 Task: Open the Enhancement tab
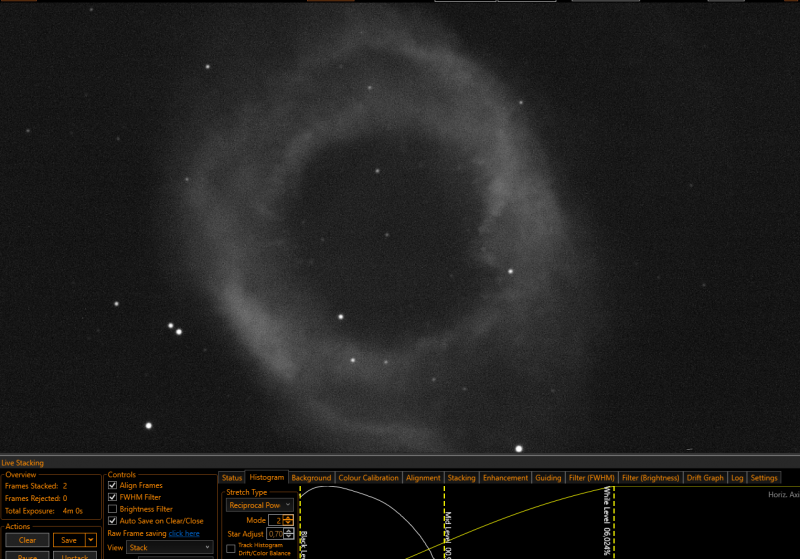505,478
